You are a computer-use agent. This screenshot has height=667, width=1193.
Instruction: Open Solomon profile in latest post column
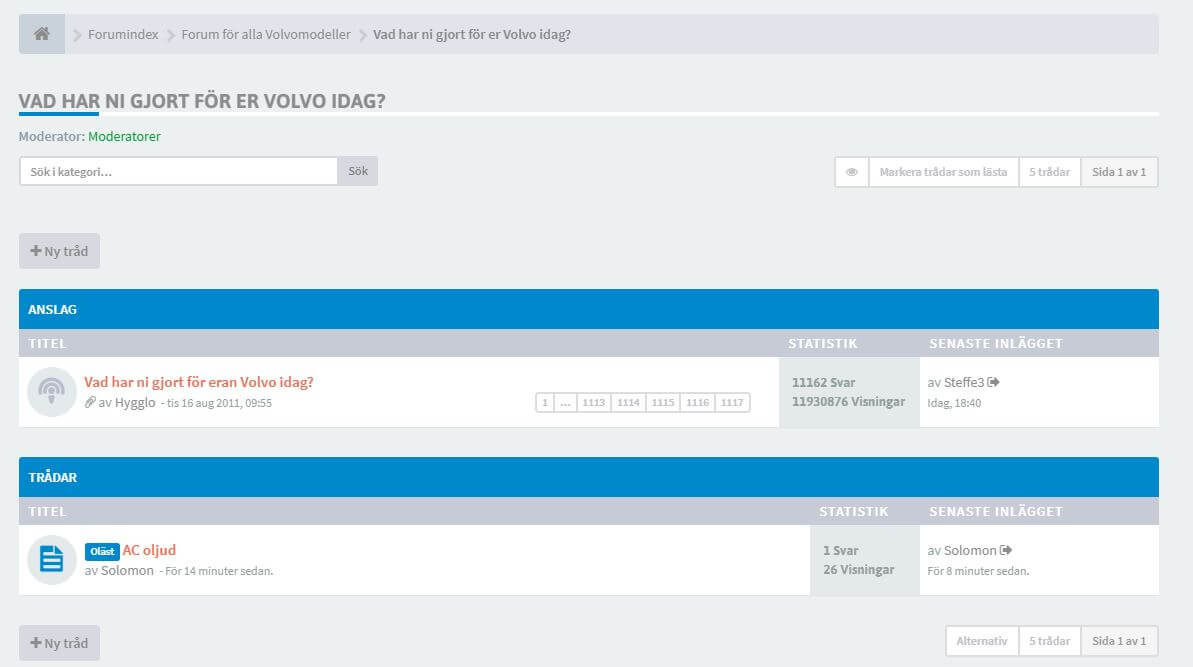pyautogui.click(x=970, y=550)
